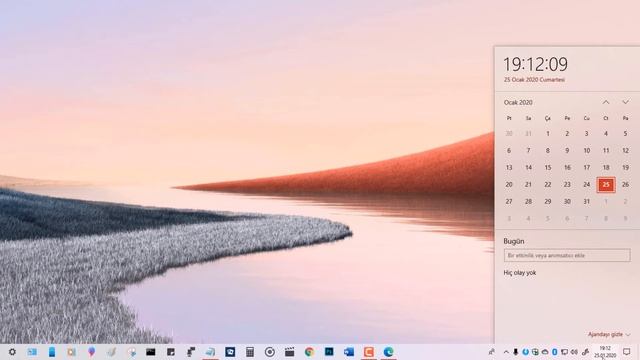Select date 22 in the calendar

click(548, 184)
